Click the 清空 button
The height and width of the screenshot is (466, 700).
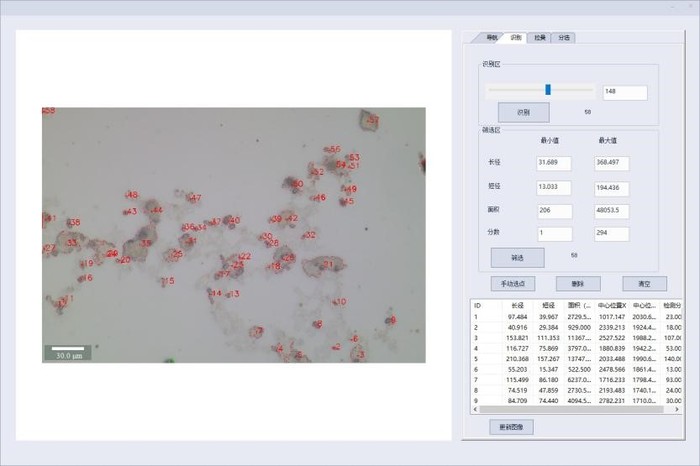pyautogui.click(x=643, y=284)
